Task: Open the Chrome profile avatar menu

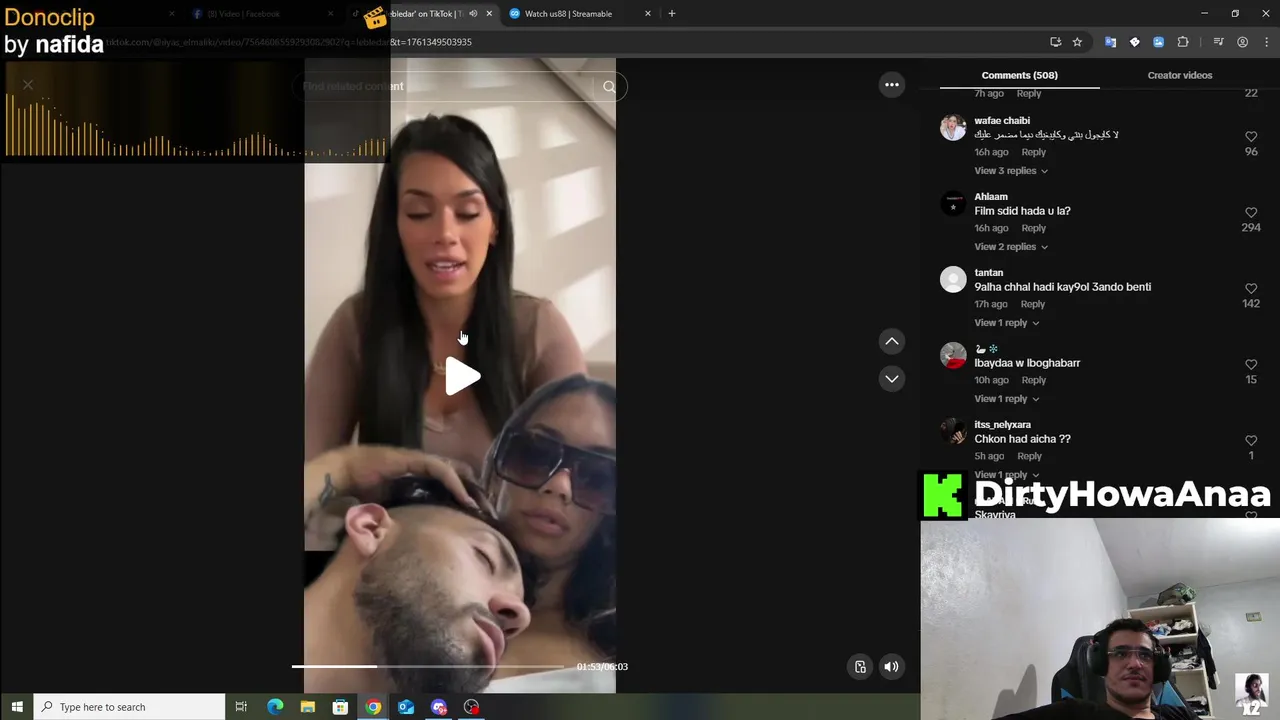Action: [1242, 42]
